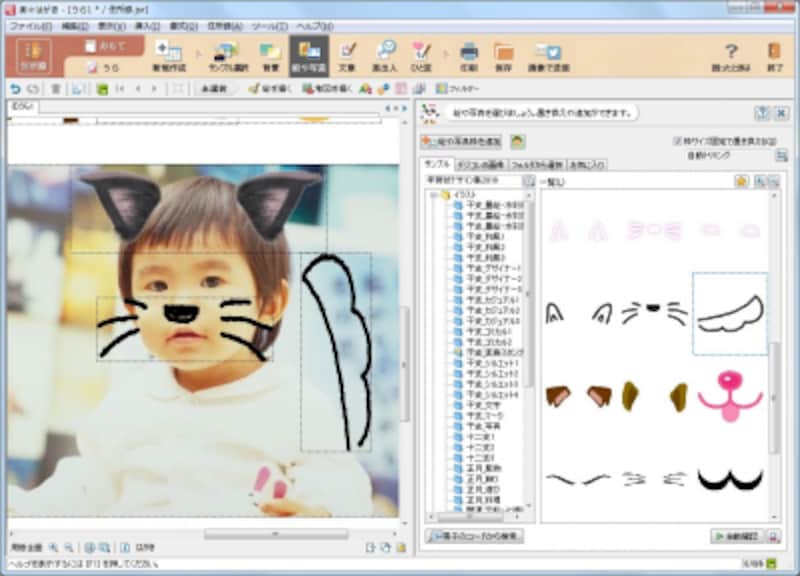Toggle the frame-size fixed replace checkbox

click(679, 141)
